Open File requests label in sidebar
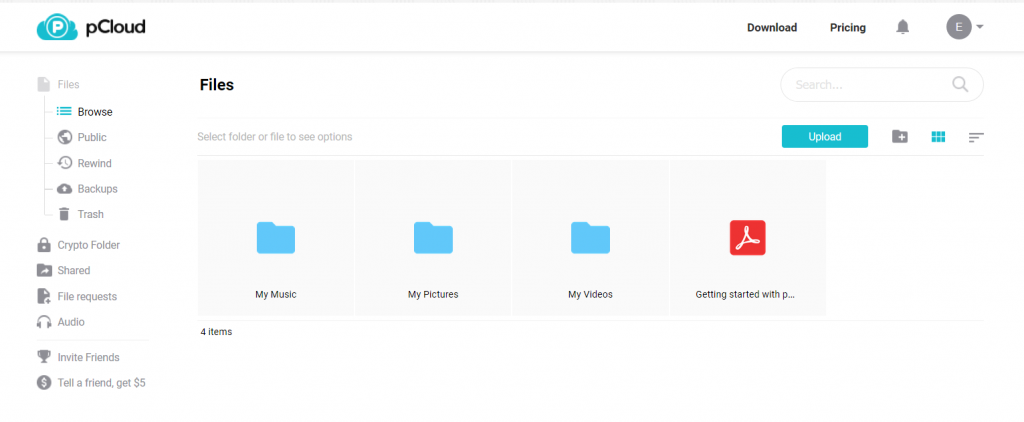Image resolution: width=1024 pixels, height=422 pixels. 87,297
